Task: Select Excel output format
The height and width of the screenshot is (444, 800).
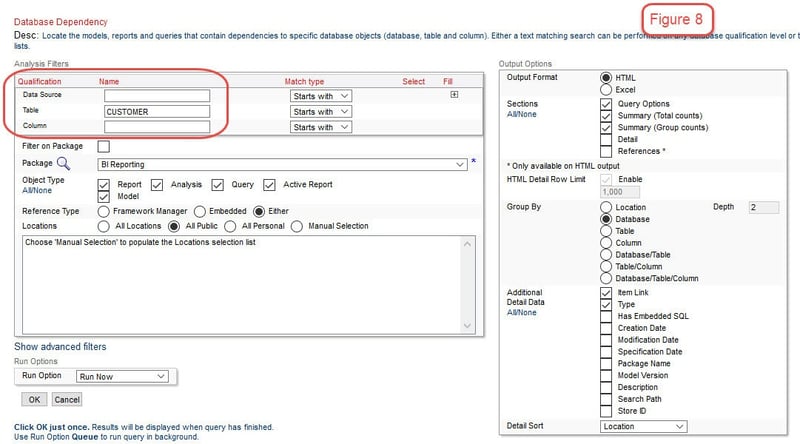Action: (606, 90)
